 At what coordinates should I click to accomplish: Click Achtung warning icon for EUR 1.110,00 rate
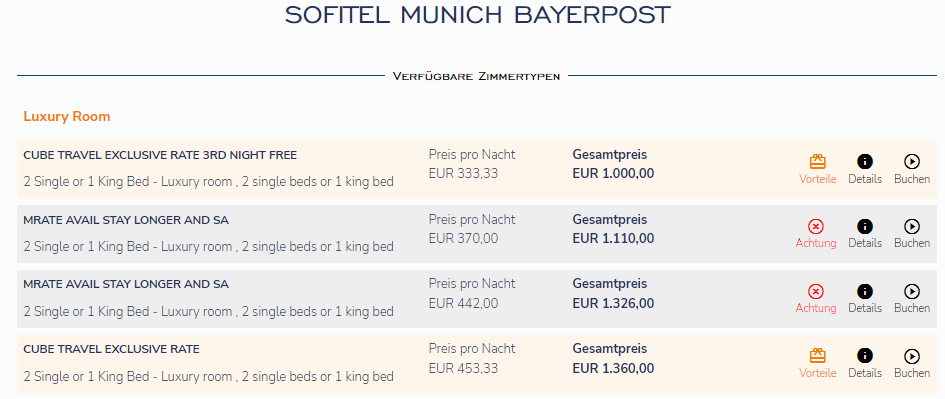(815, 227)
